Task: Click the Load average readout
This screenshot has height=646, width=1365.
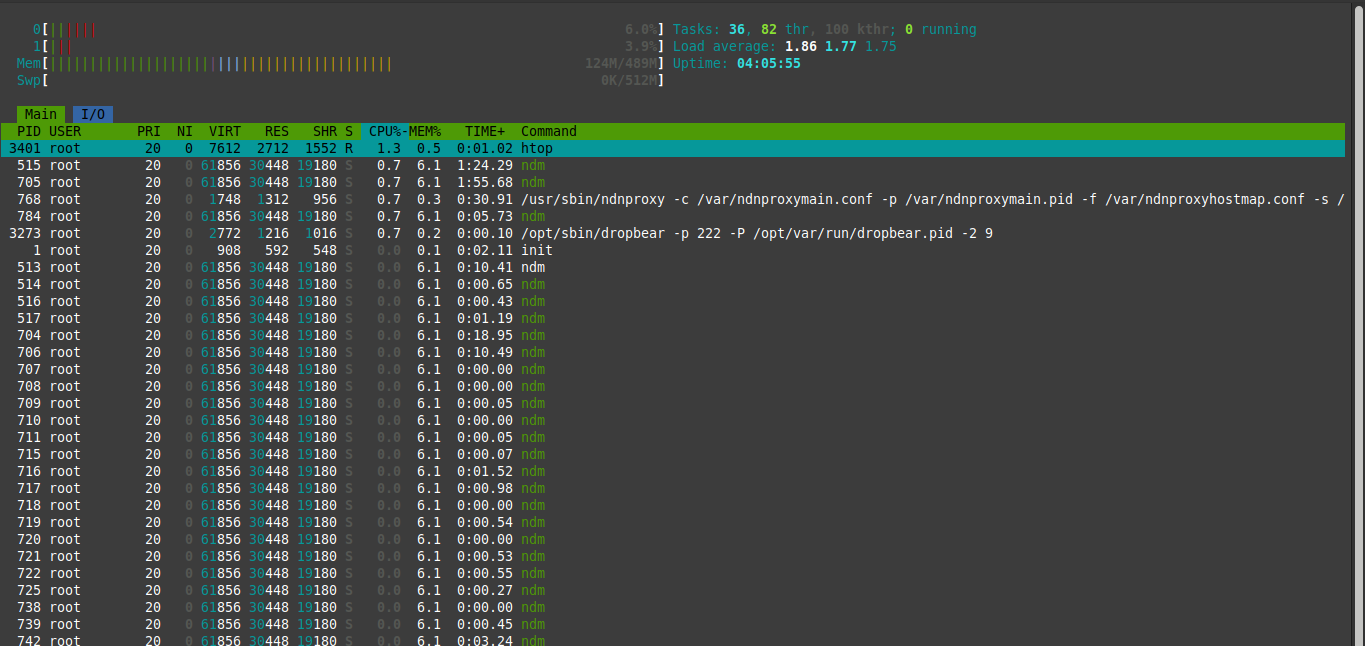Action: coord(785,47)
